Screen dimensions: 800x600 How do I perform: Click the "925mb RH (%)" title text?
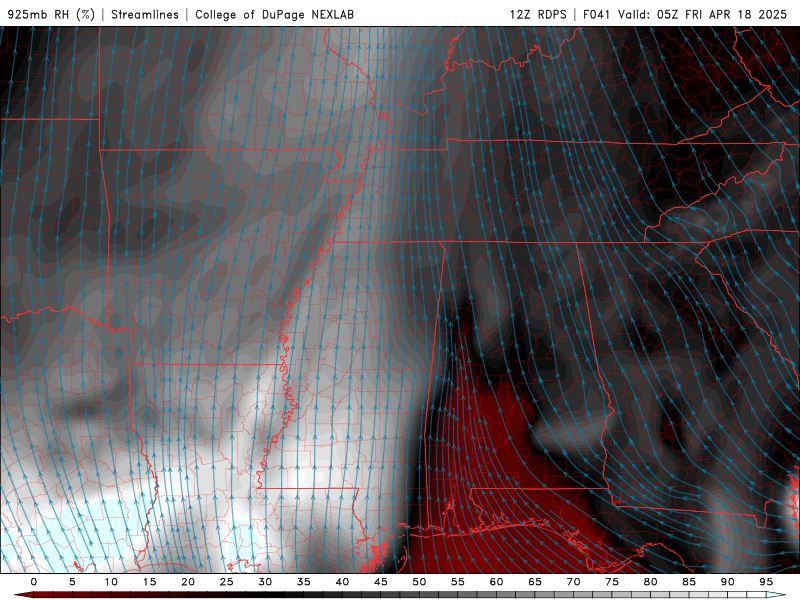[52, 14]
